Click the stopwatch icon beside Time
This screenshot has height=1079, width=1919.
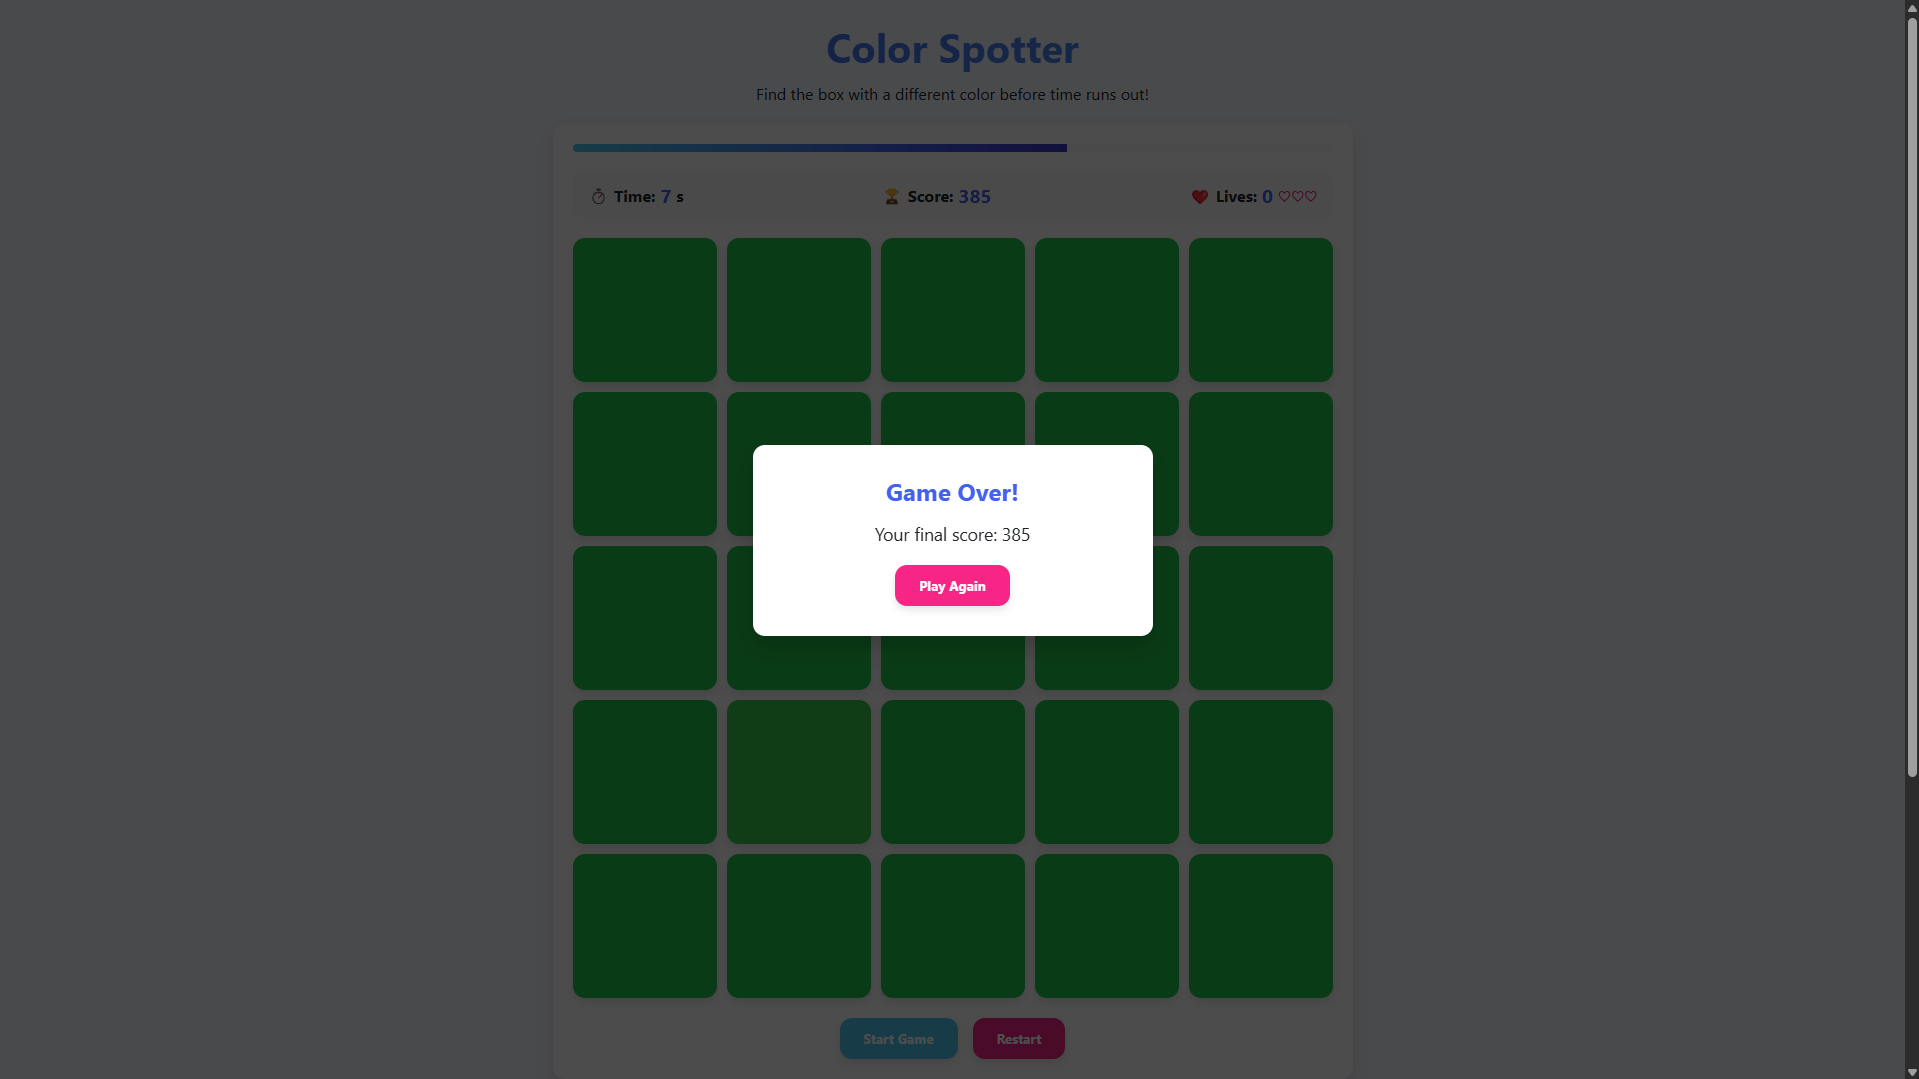(598, 197)
